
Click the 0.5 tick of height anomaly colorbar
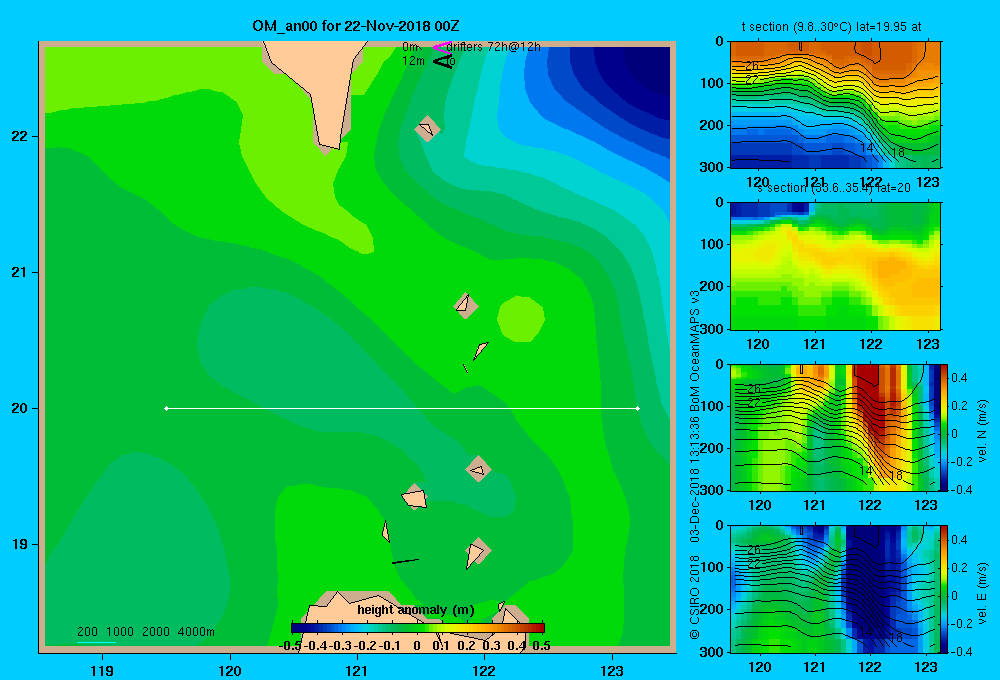541,646
